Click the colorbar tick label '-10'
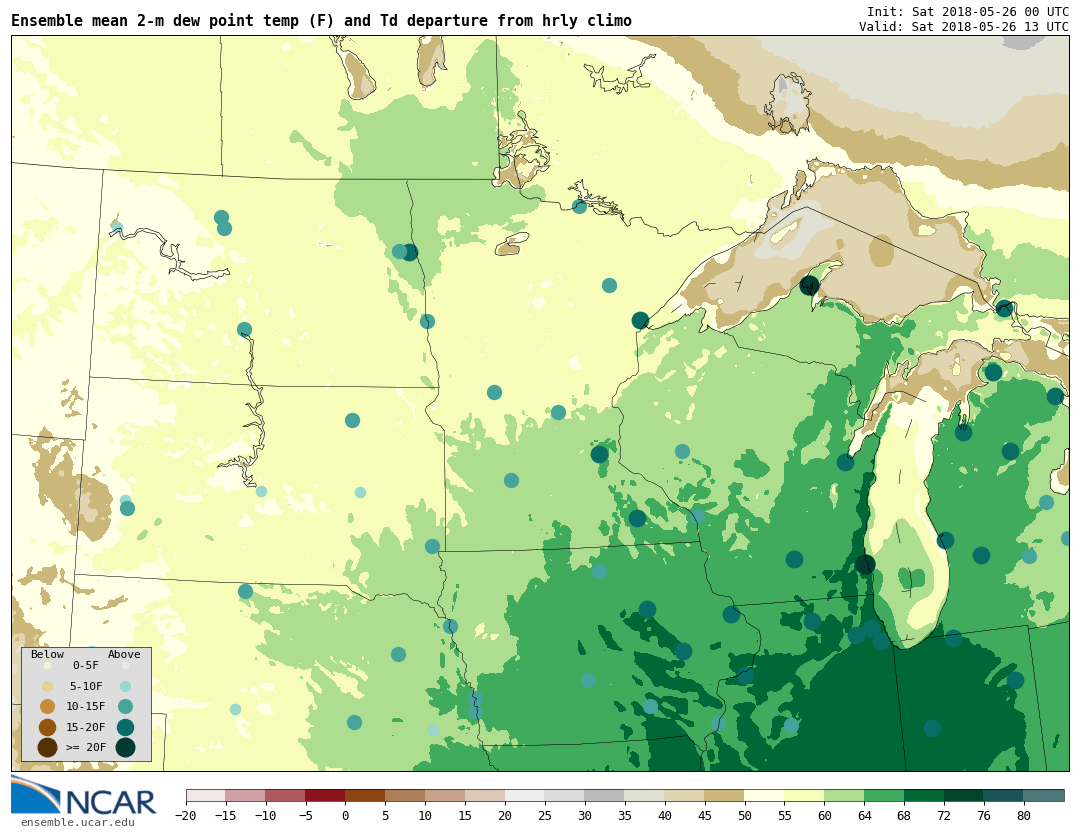 point(265,816)
